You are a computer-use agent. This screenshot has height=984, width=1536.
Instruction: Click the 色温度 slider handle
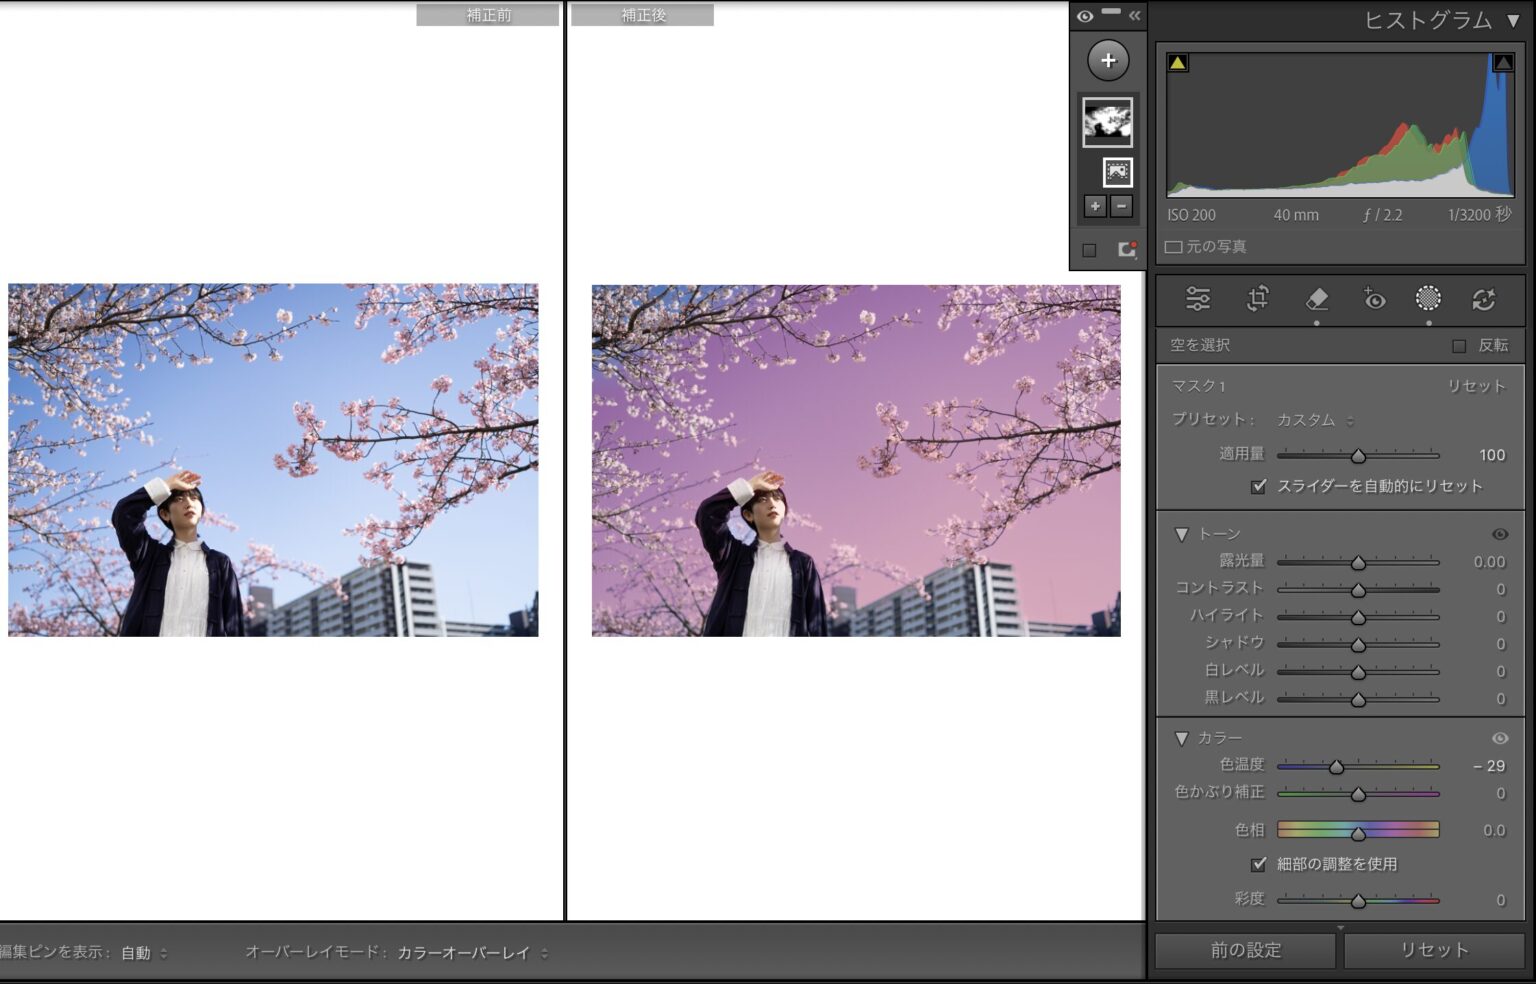tap(1336, 767)
